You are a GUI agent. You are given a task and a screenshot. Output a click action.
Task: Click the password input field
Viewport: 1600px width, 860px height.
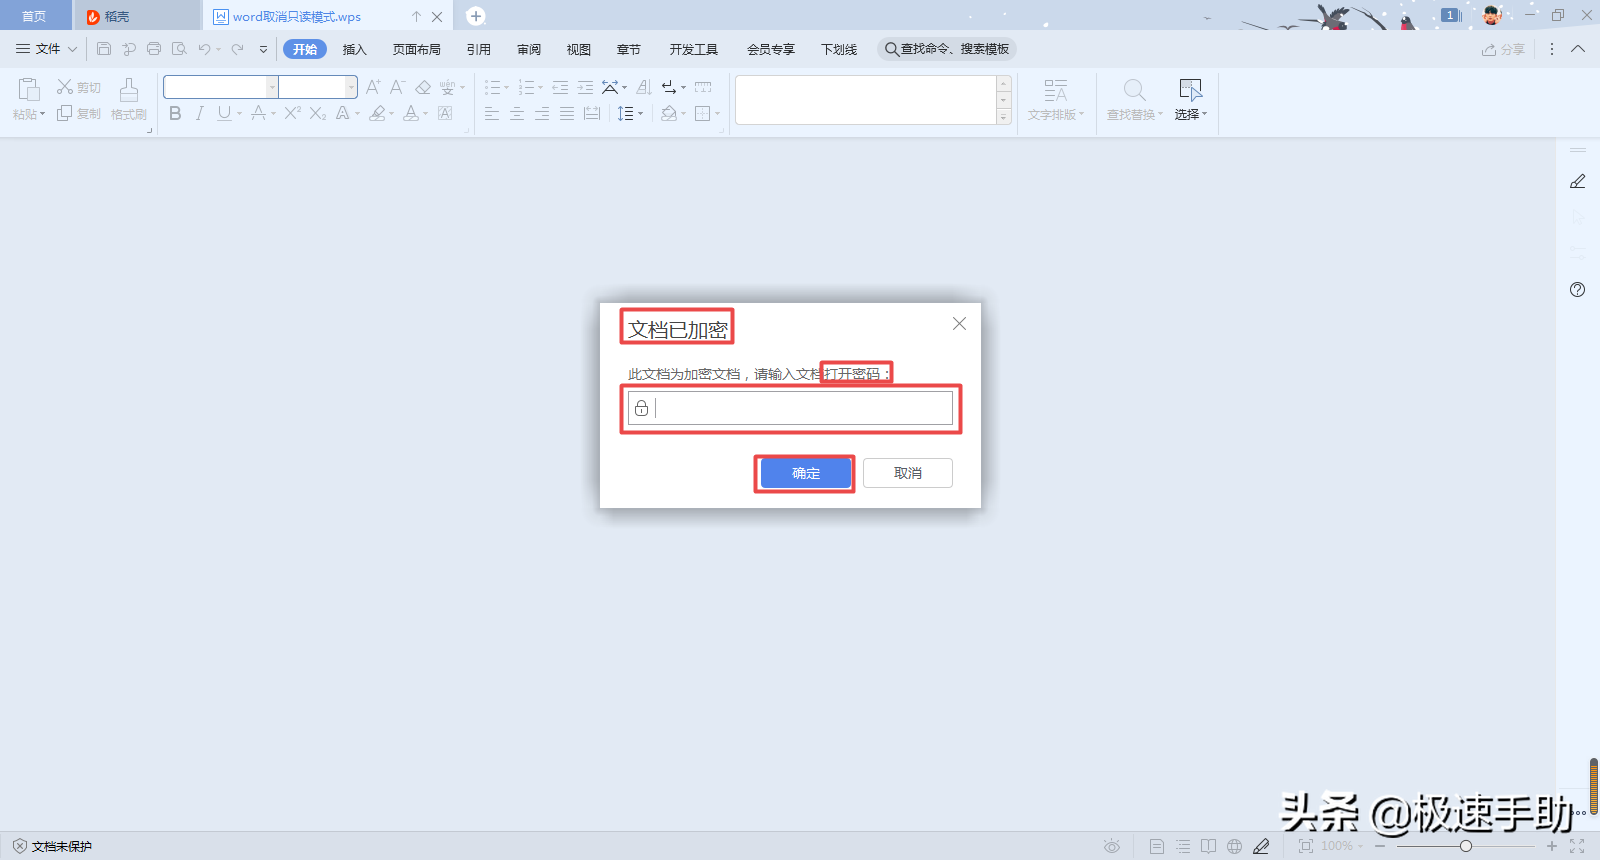pos(800,408)
